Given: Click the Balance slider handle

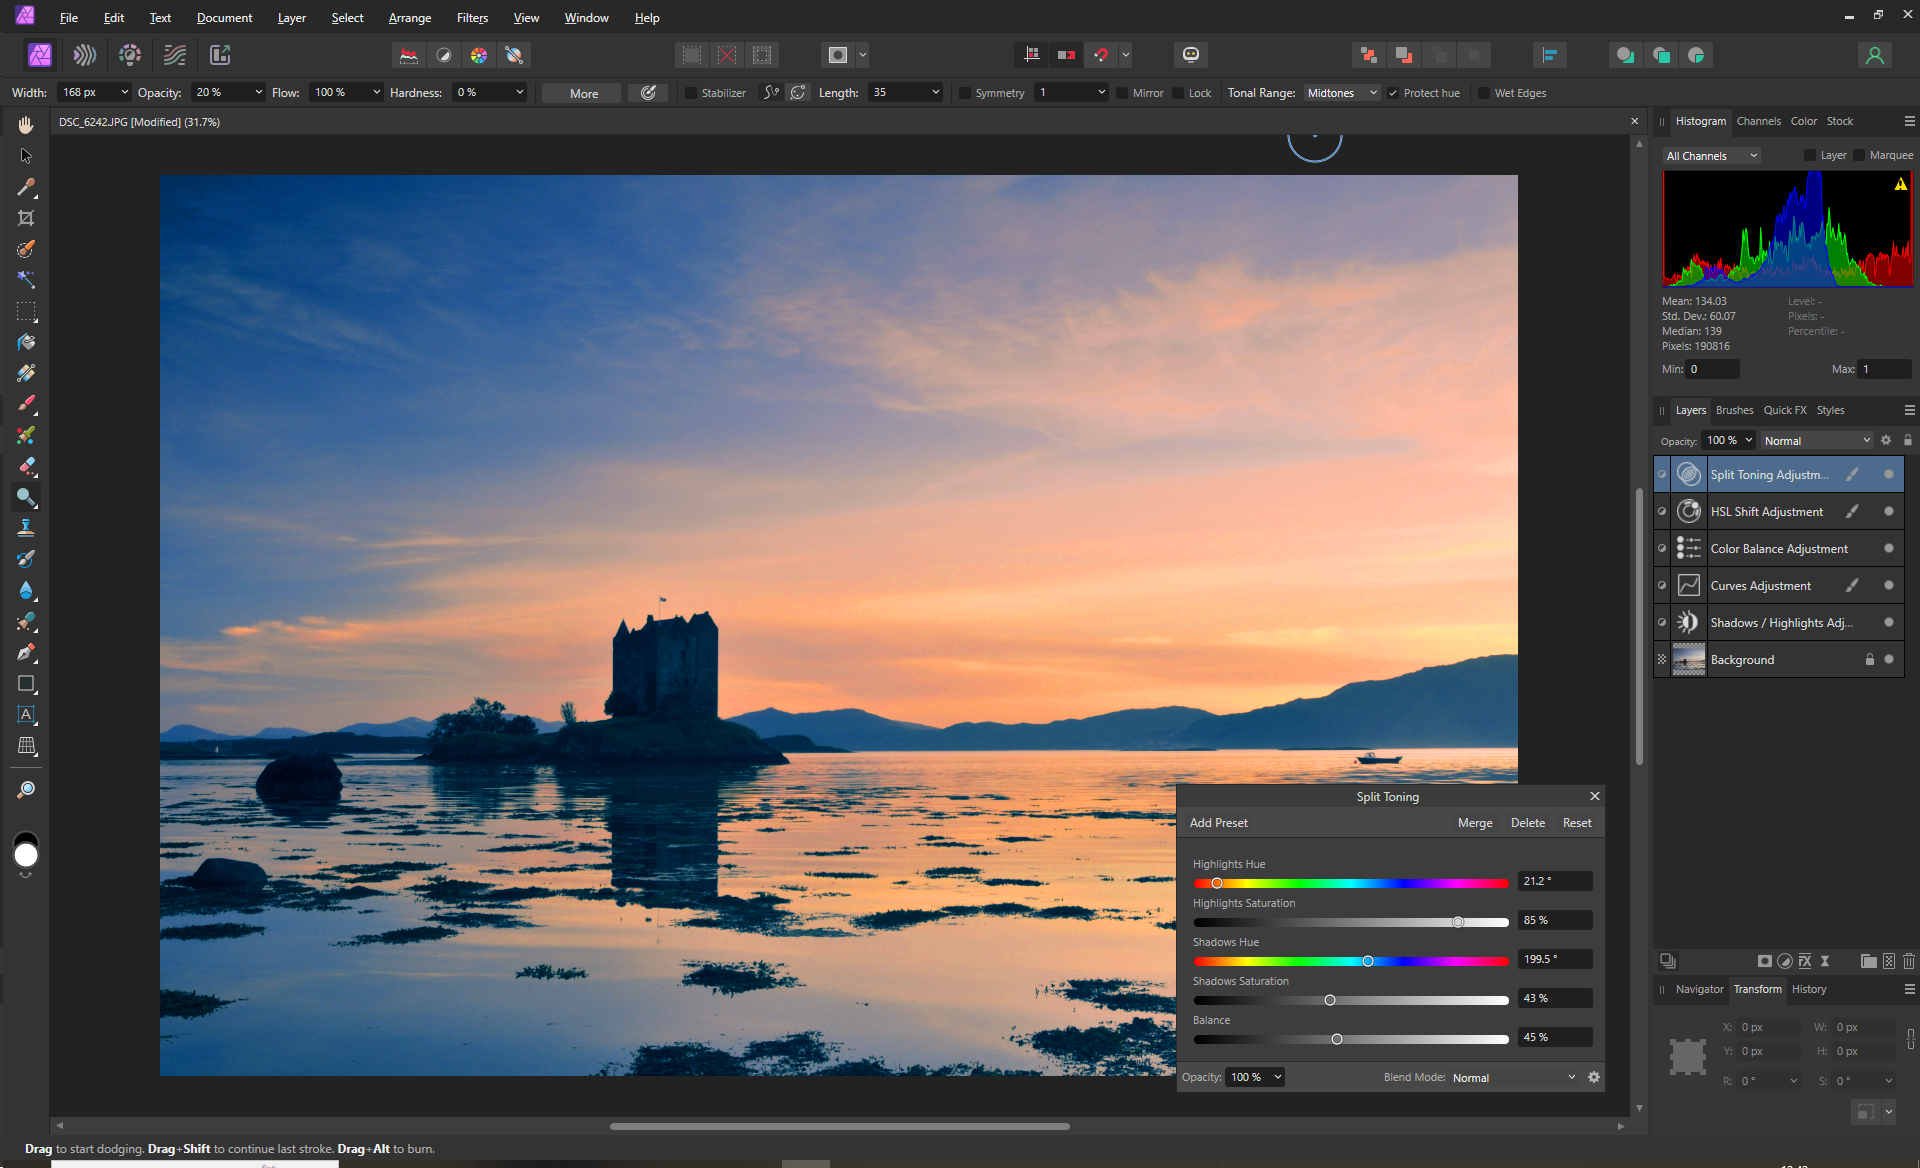Looking at the screenshot, I should (1337, 1039).
